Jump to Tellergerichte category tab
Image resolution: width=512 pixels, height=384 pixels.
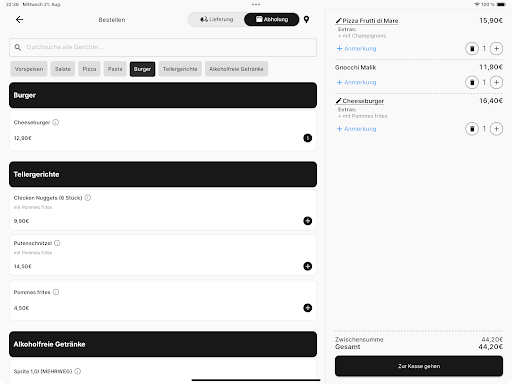tap(180, 69)
